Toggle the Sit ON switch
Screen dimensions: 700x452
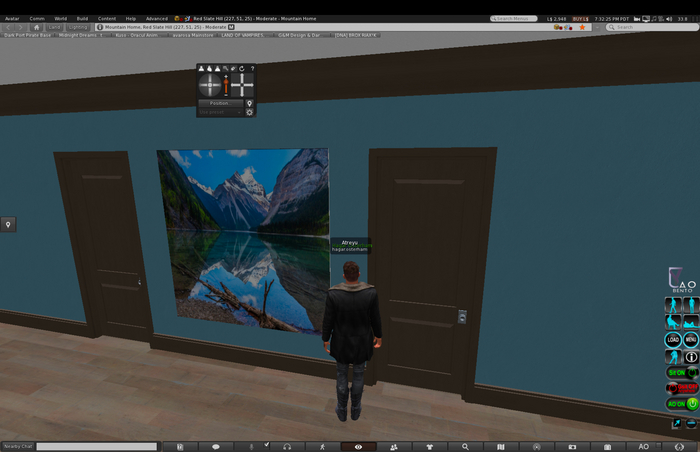pos(682,373)
